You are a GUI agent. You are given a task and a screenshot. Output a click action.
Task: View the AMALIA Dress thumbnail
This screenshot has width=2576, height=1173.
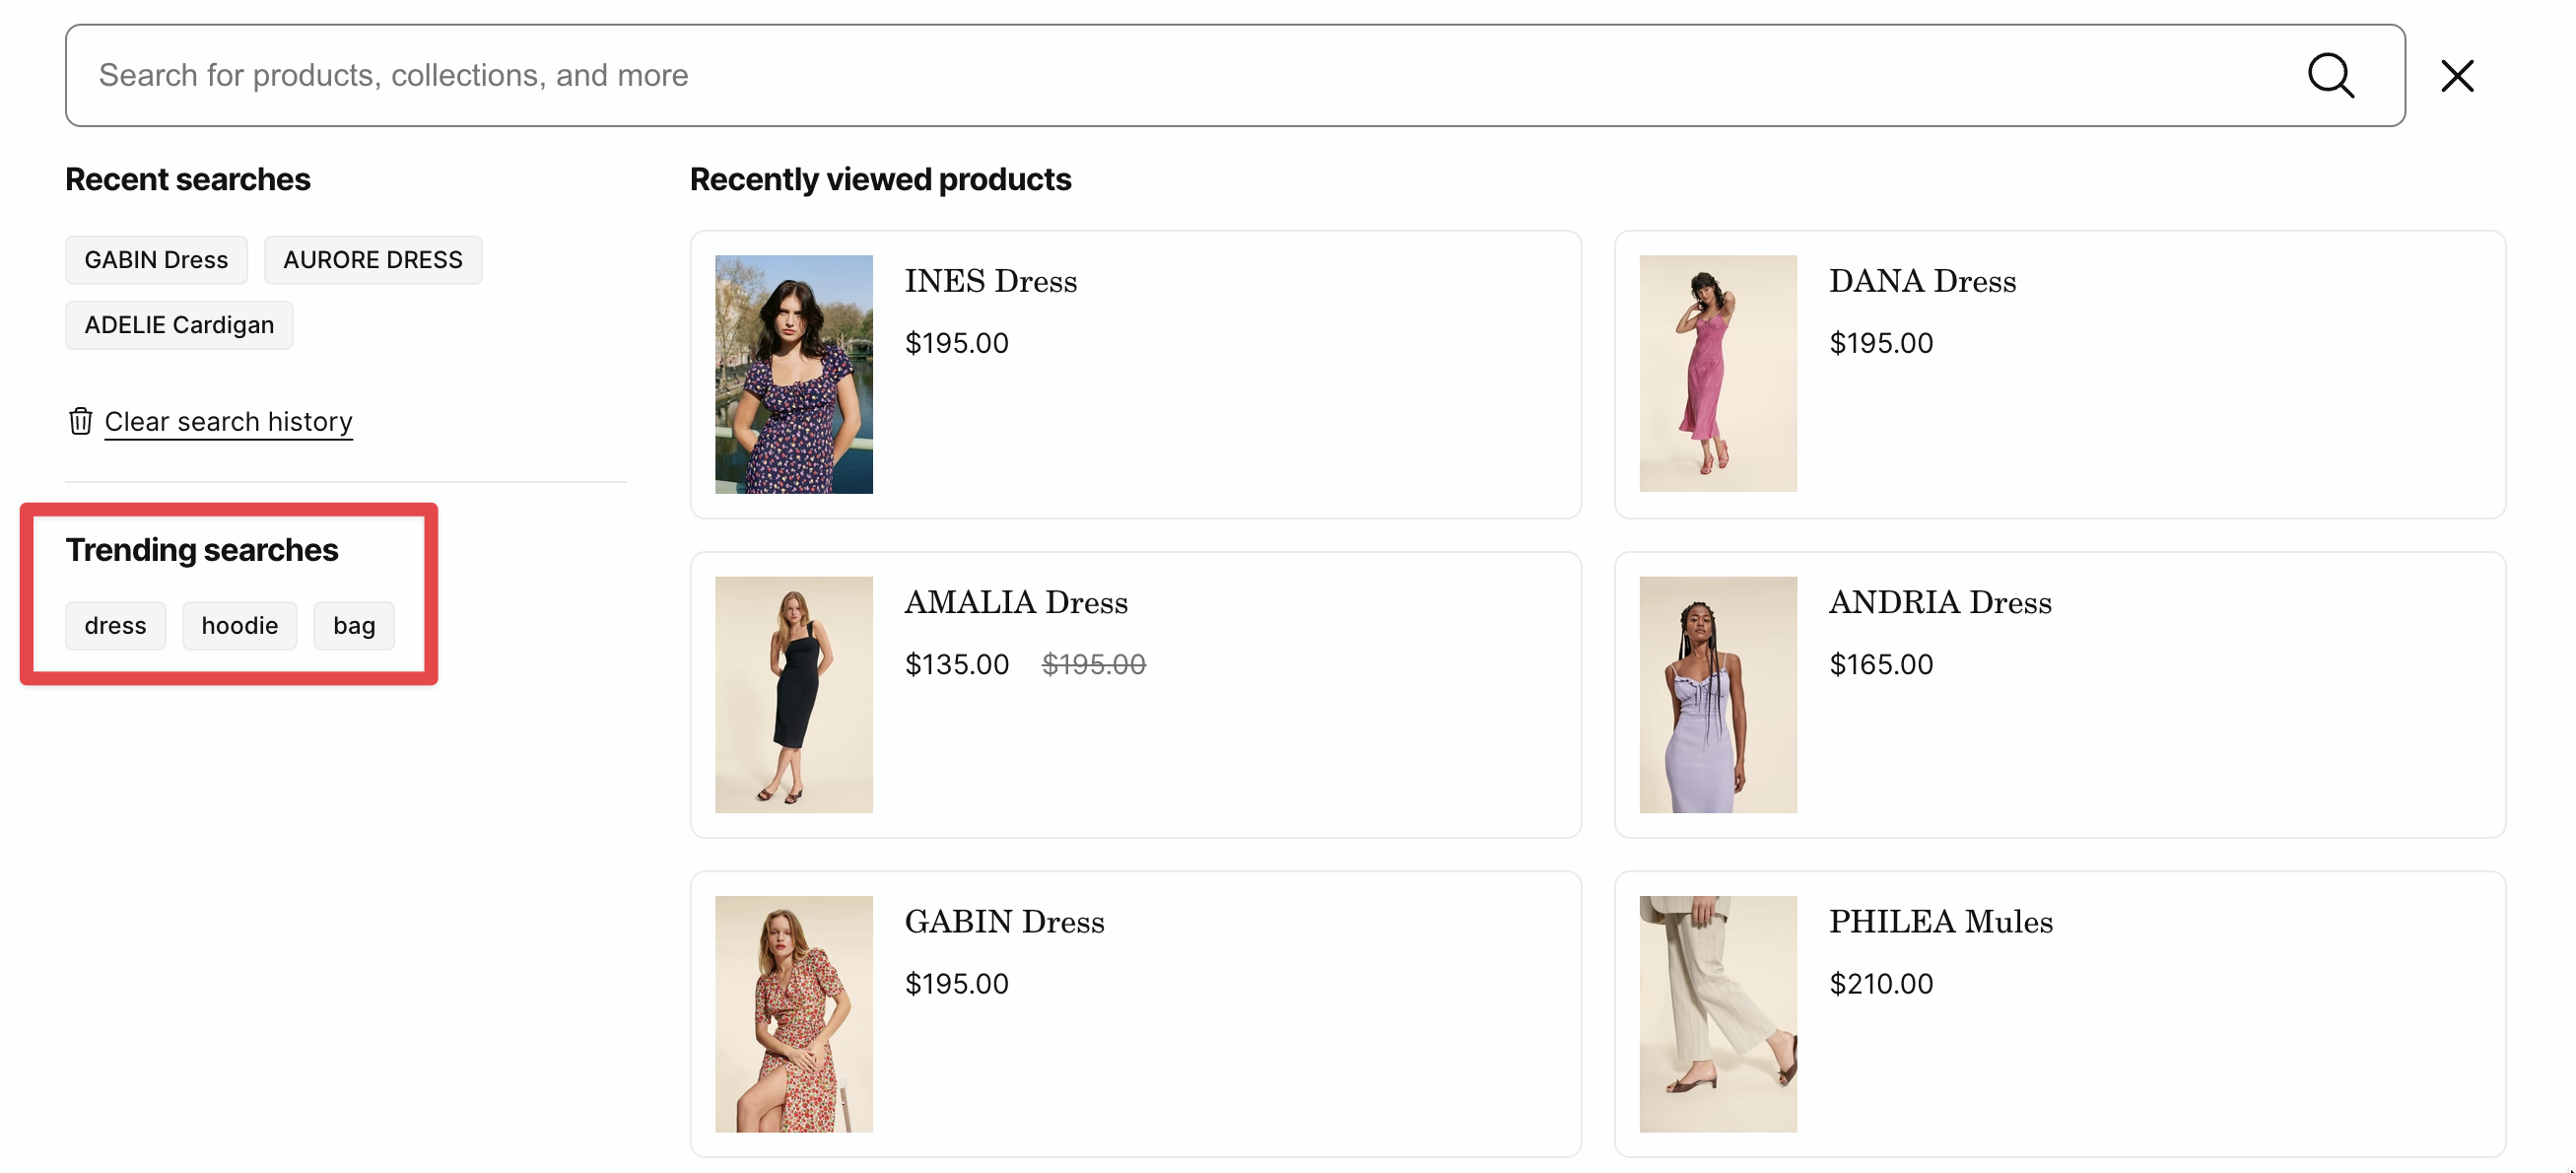793,694
